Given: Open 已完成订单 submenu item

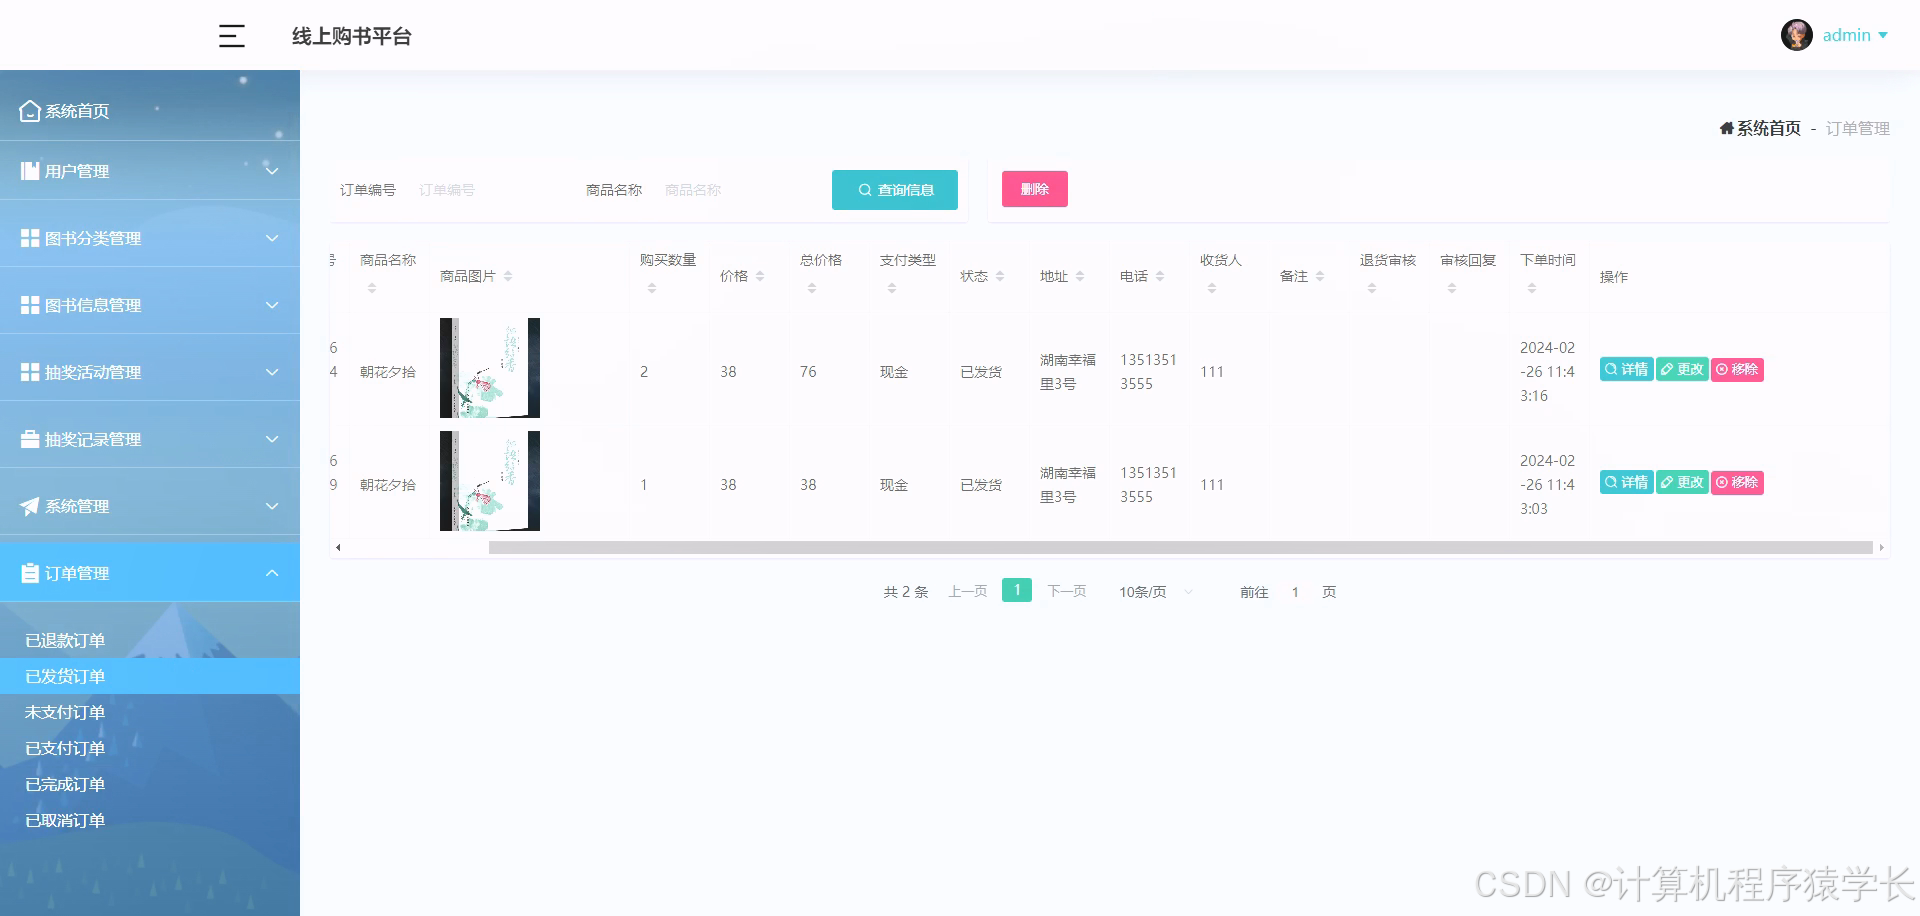Looking at the screenshot, I should [150, 784].
